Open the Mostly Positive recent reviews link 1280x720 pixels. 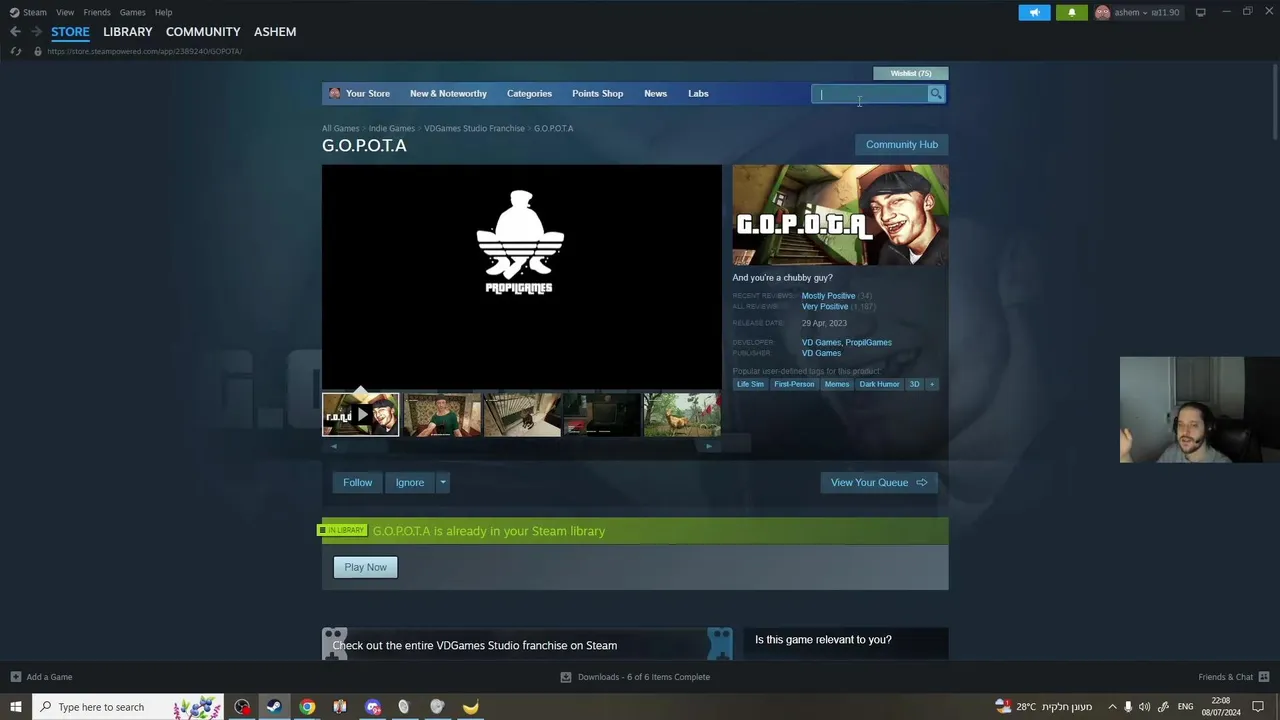pos(828,296)
